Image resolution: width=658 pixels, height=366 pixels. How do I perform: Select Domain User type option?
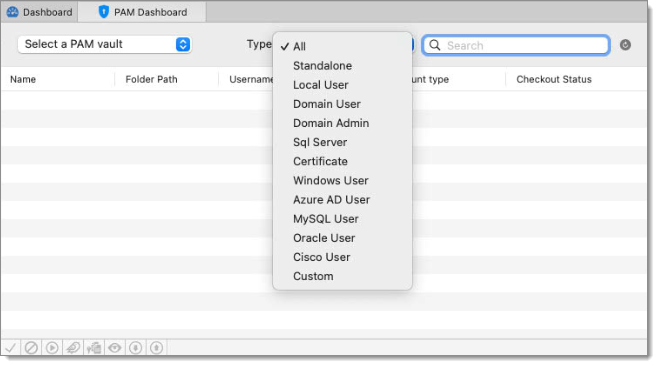point(342,104)
